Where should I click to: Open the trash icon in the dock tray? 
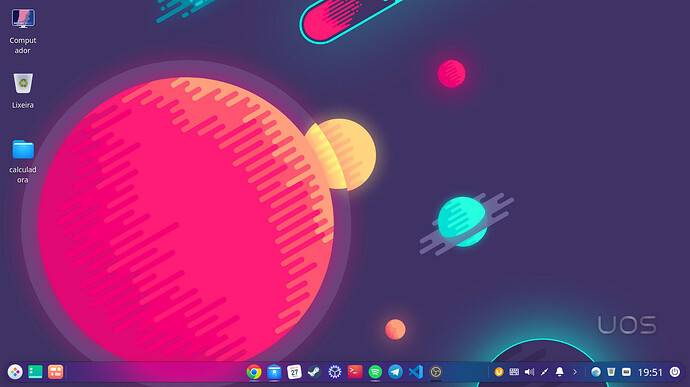pos(611,372)
